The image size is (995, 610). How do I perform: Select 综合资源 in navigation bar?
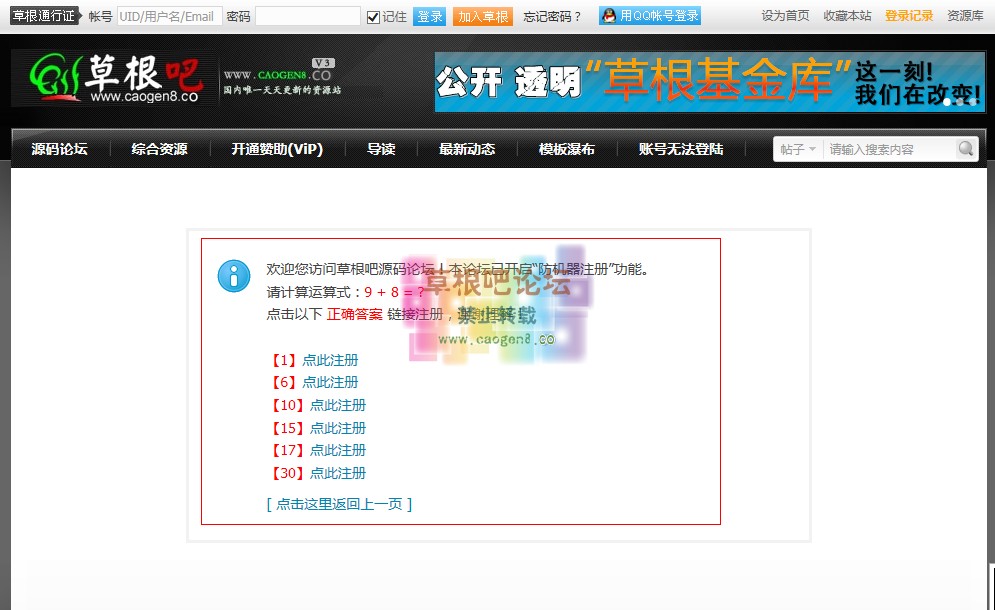pos(159,149)
